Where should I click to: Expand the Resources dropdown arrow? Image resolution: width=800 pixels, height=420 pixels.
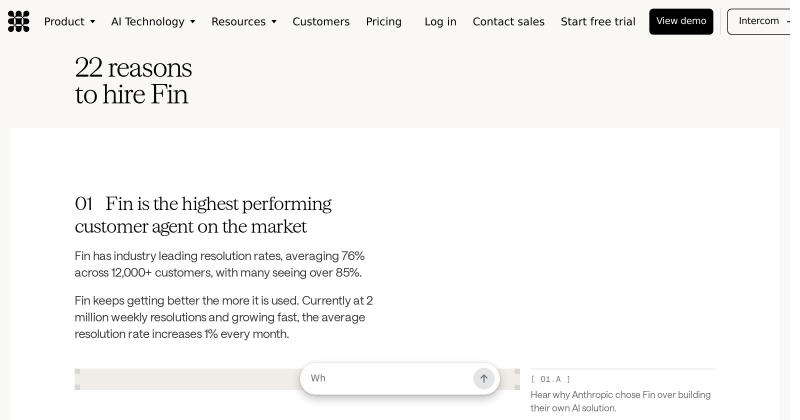tap(274, 22)
